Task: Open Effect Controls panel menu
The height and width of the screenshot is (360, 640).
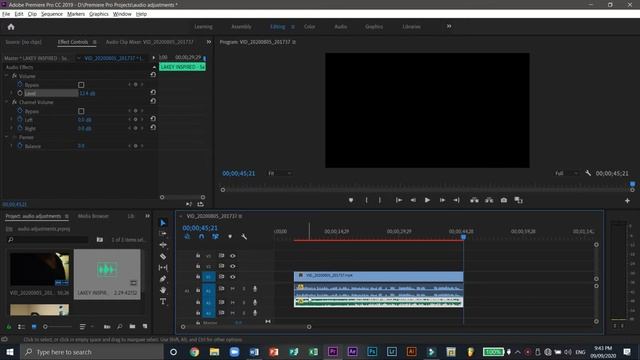Action: pyautogui.click(x=95, y=42)
